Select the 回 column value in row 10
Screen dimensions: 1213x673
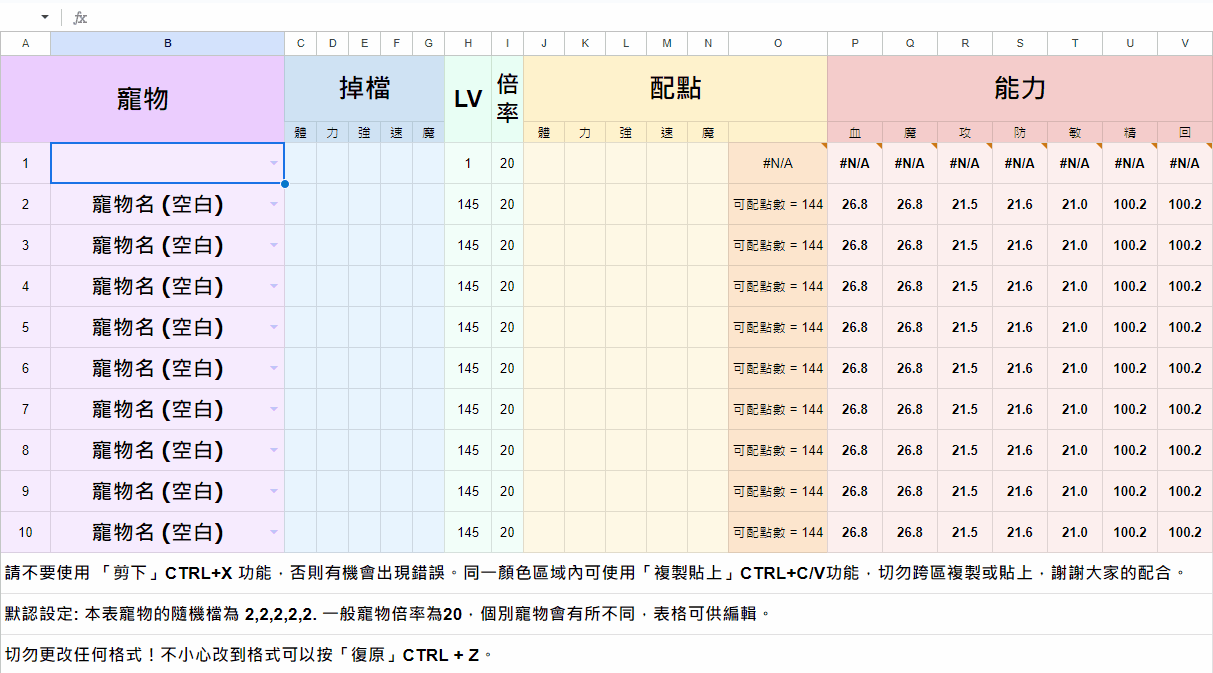click(1185, 532)
